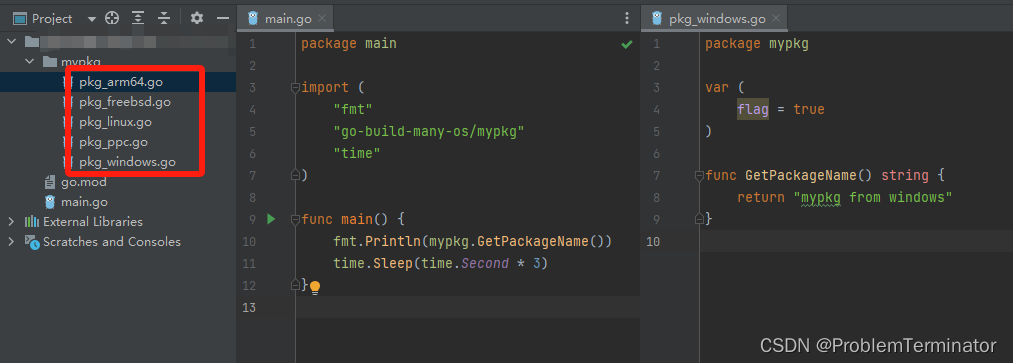Open editor tab options three-dot menu
The image size is (1013, 363).
tap(627, 19)
